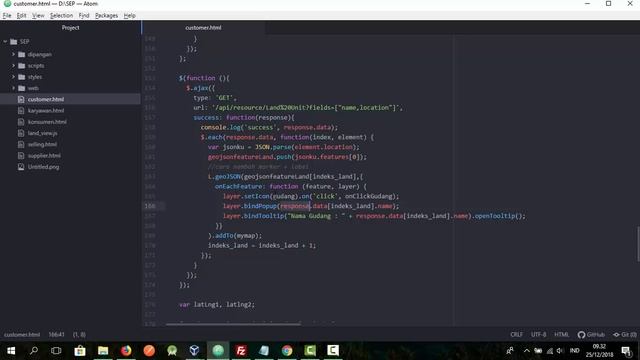Click the layer.bindTooltip code line
The width and height of the screenshot is (640, 360).
(x=374, y=216)
